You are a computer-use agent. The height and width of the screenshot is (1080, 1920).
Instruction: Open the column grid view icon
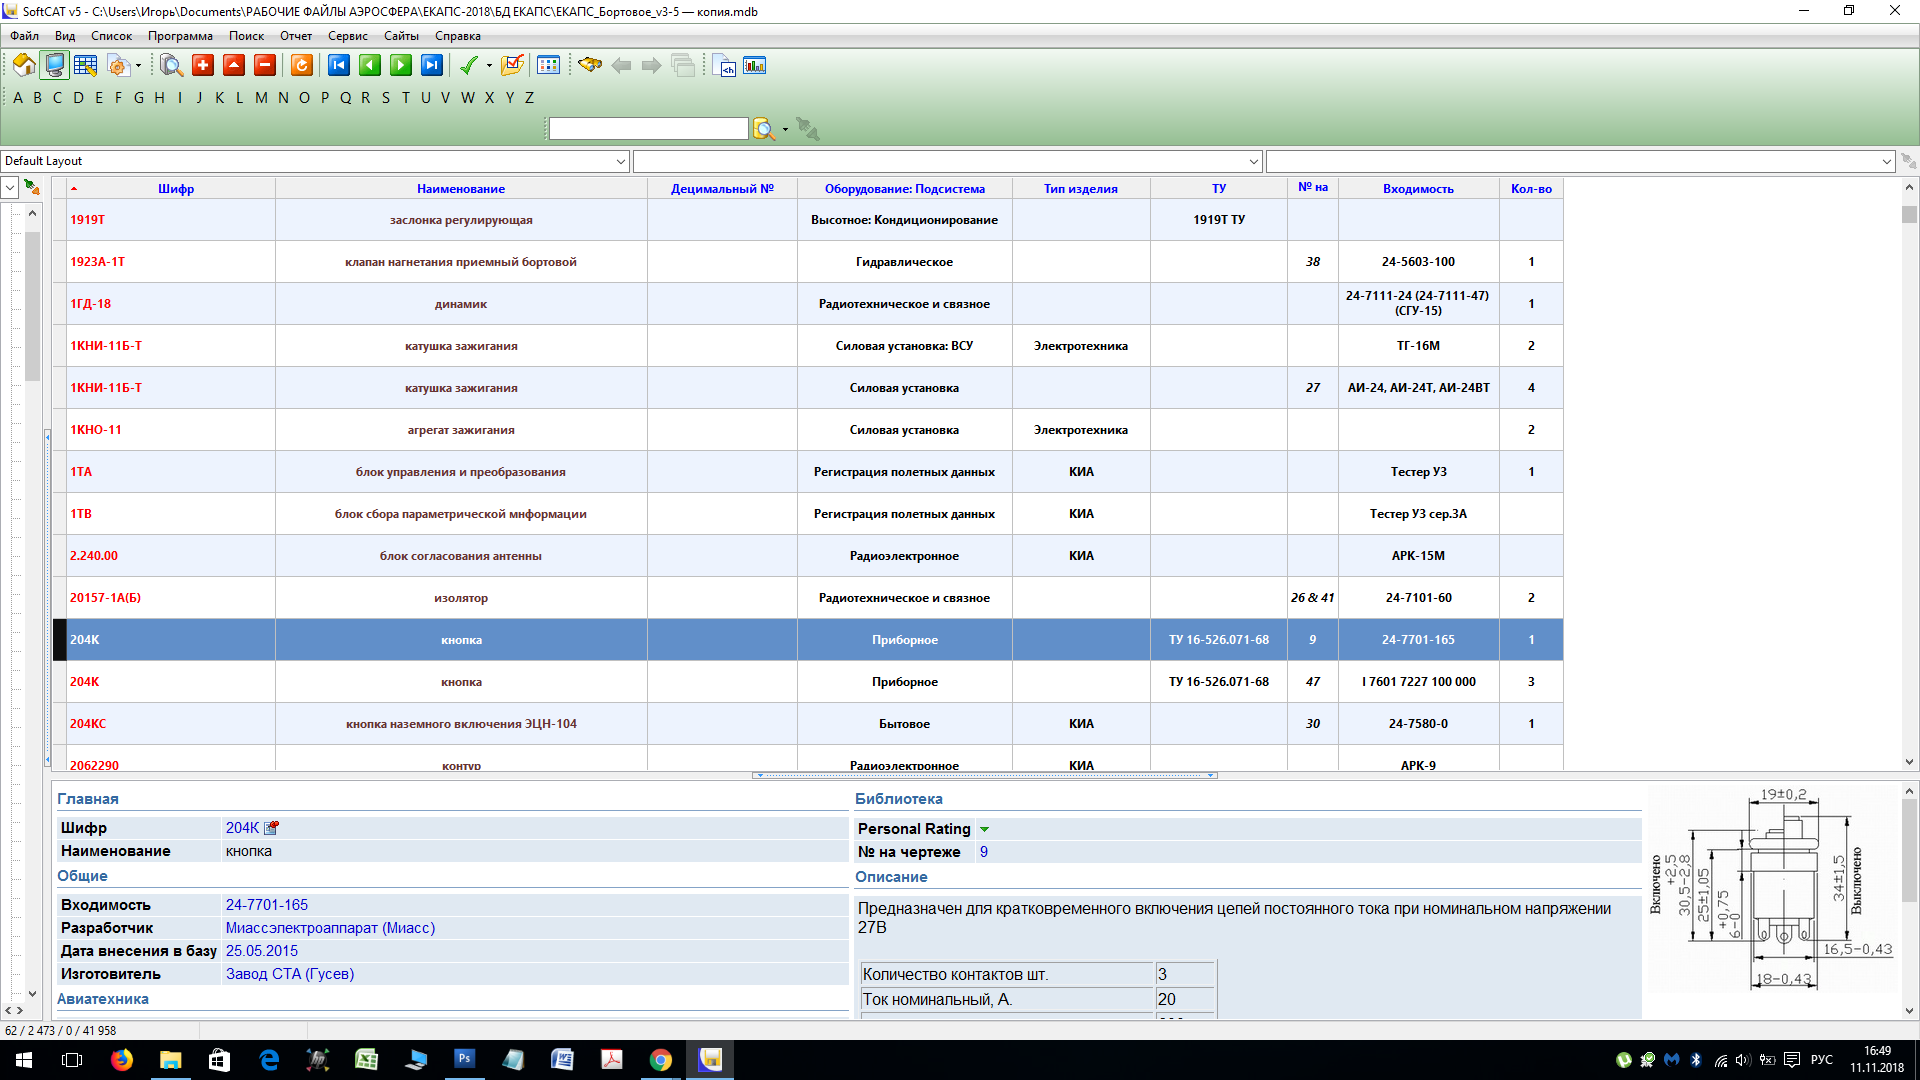(x=548, y=65)
